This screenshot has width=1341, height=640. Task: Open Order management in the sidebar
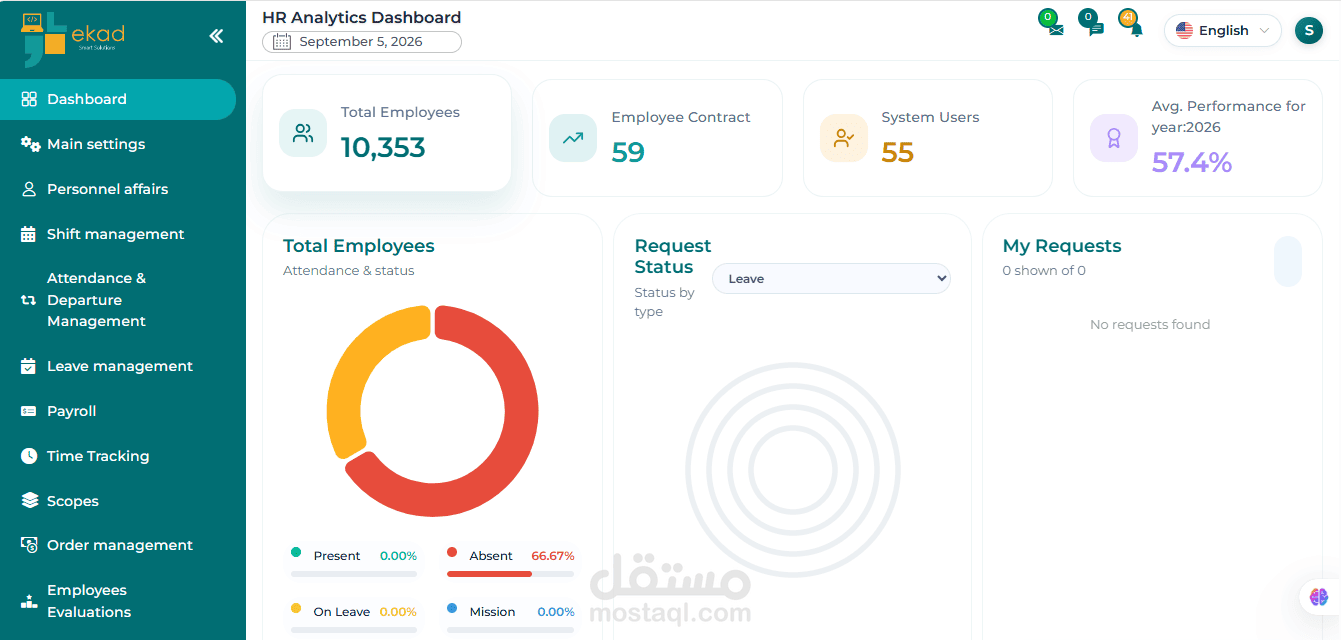point(118,545)
